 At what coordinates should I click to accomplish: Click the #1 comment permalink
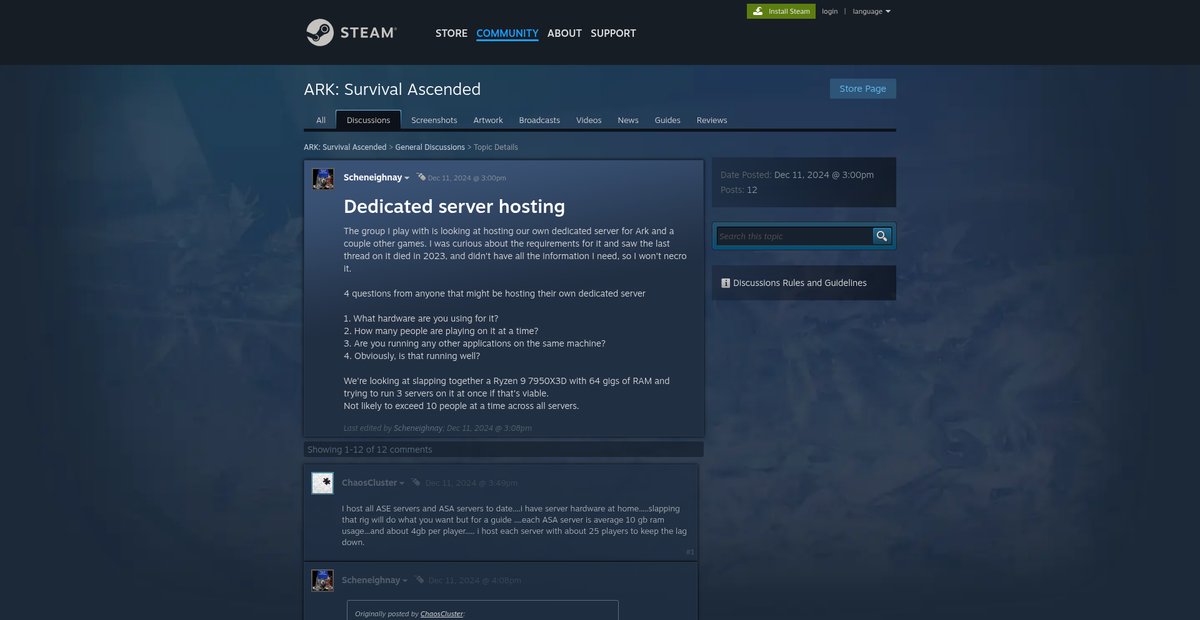pyautogui.click(x=690, y=551)
